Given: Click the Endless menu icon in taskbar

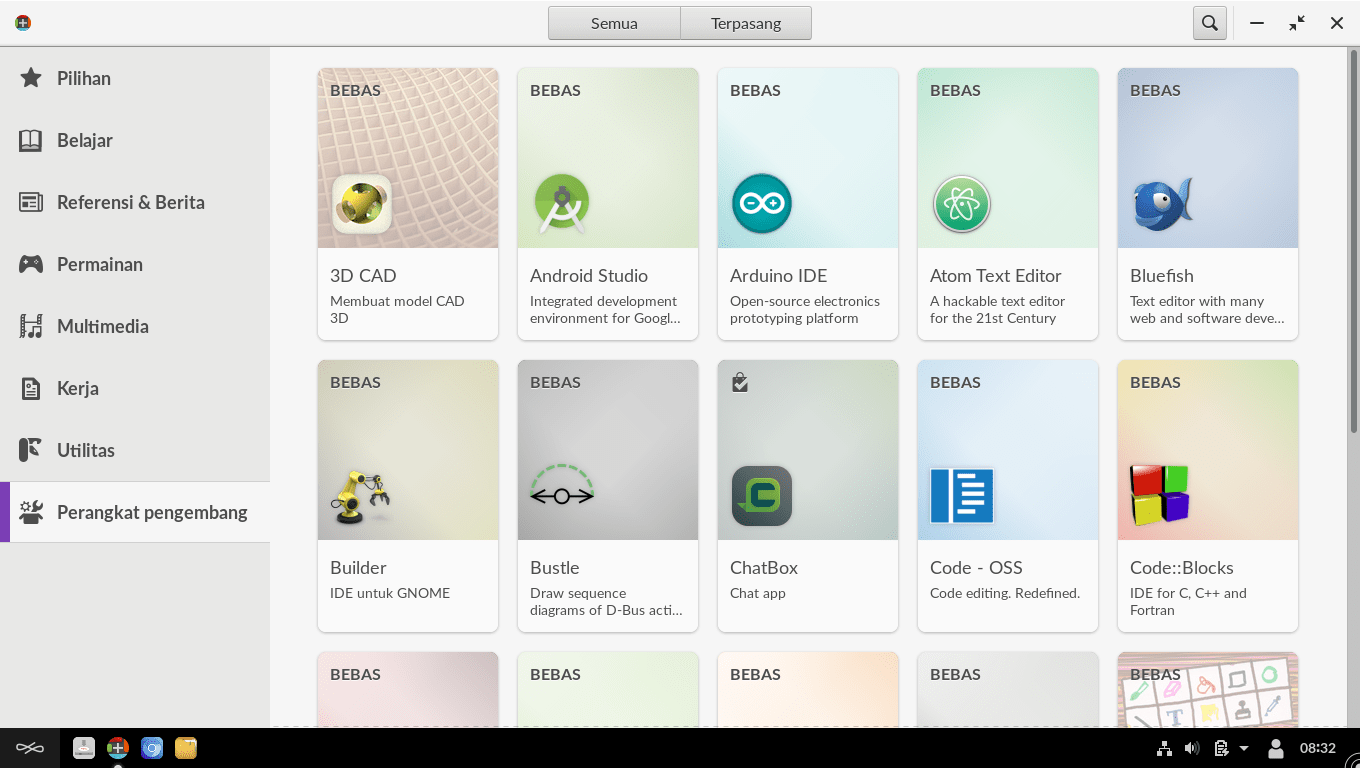Looking at the screenshot, I should click(30, 748).
